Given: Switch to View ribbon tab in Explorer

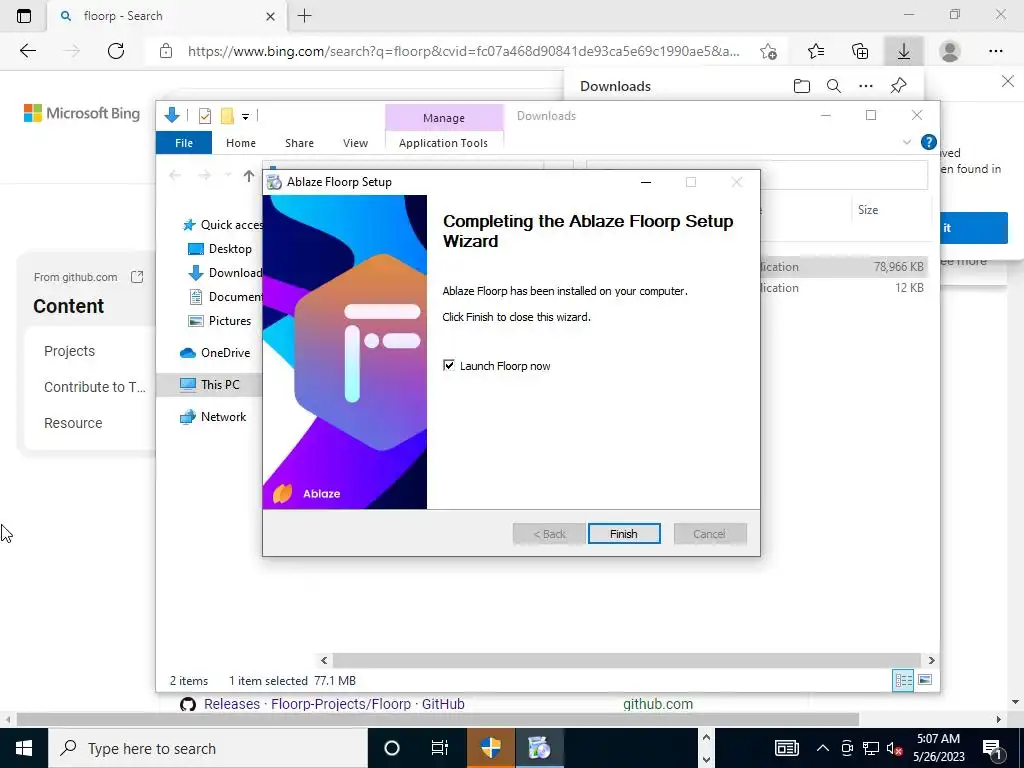Looking at the screenshot, I should 355,142.
